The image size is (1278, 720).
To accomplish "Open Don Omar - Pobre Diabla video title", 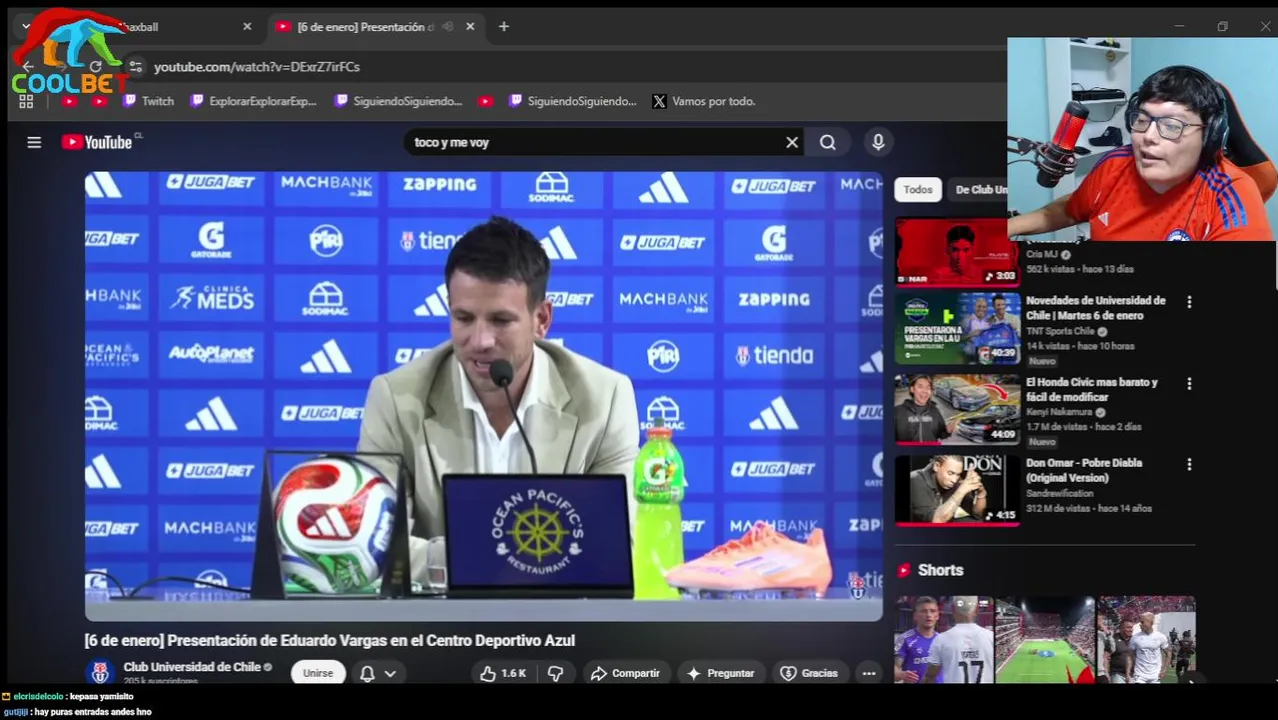I will point(1084,470).
